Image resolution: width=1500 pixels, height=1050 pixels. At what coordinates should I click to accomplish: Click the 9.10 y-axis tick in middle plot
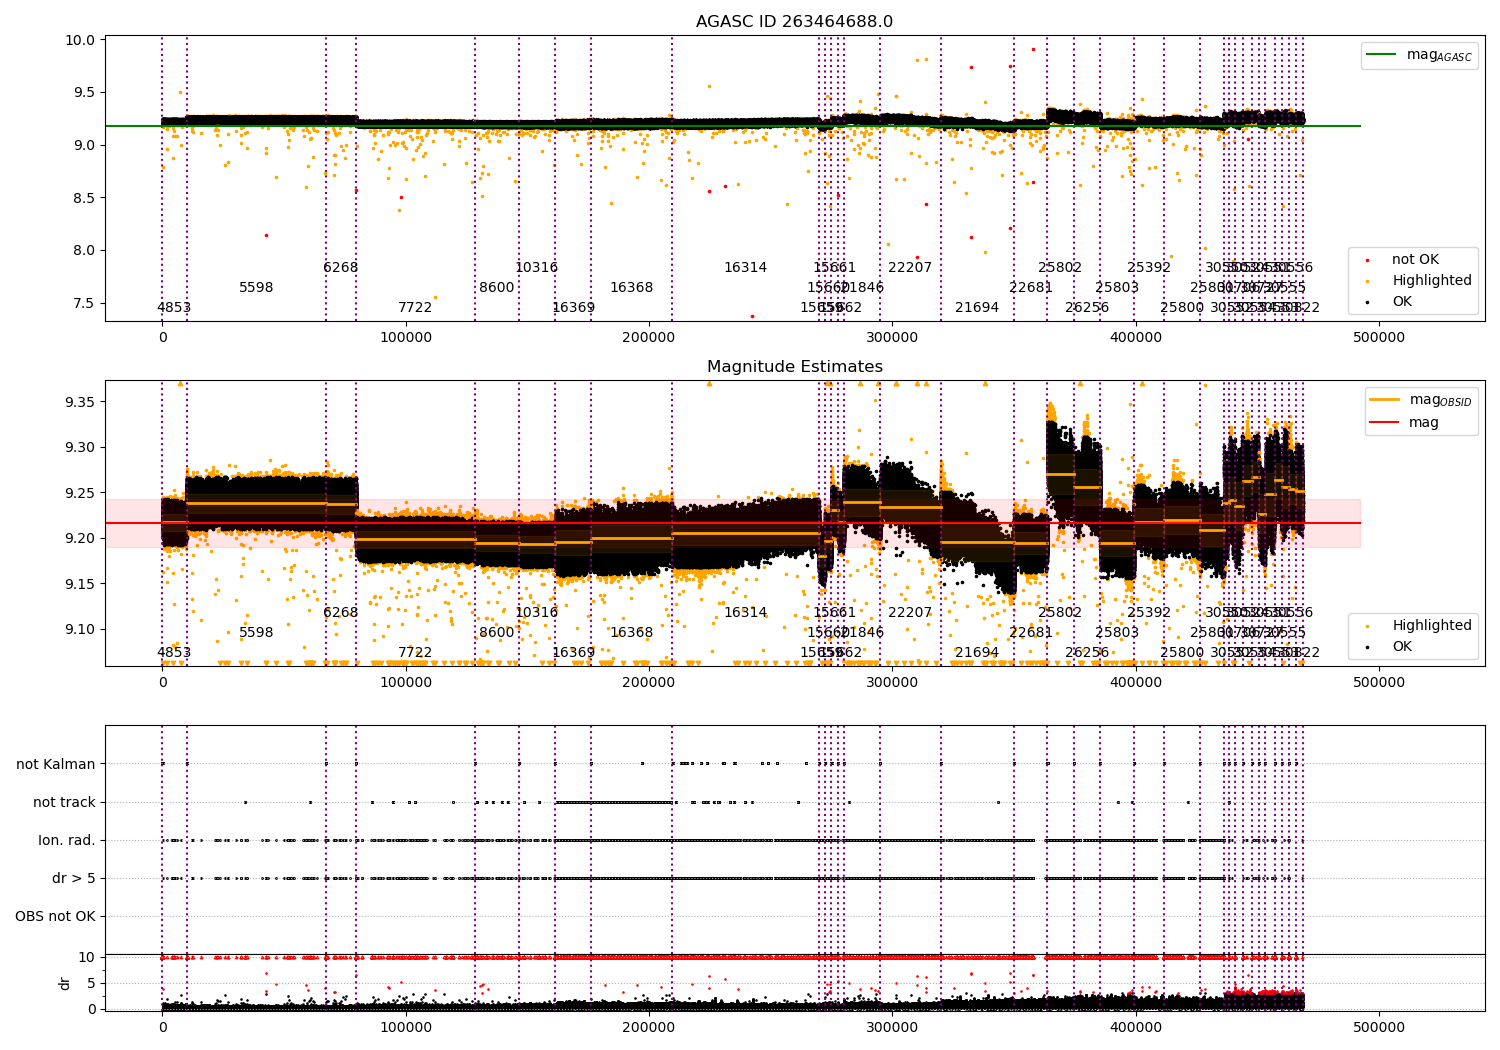click(81, 630)
